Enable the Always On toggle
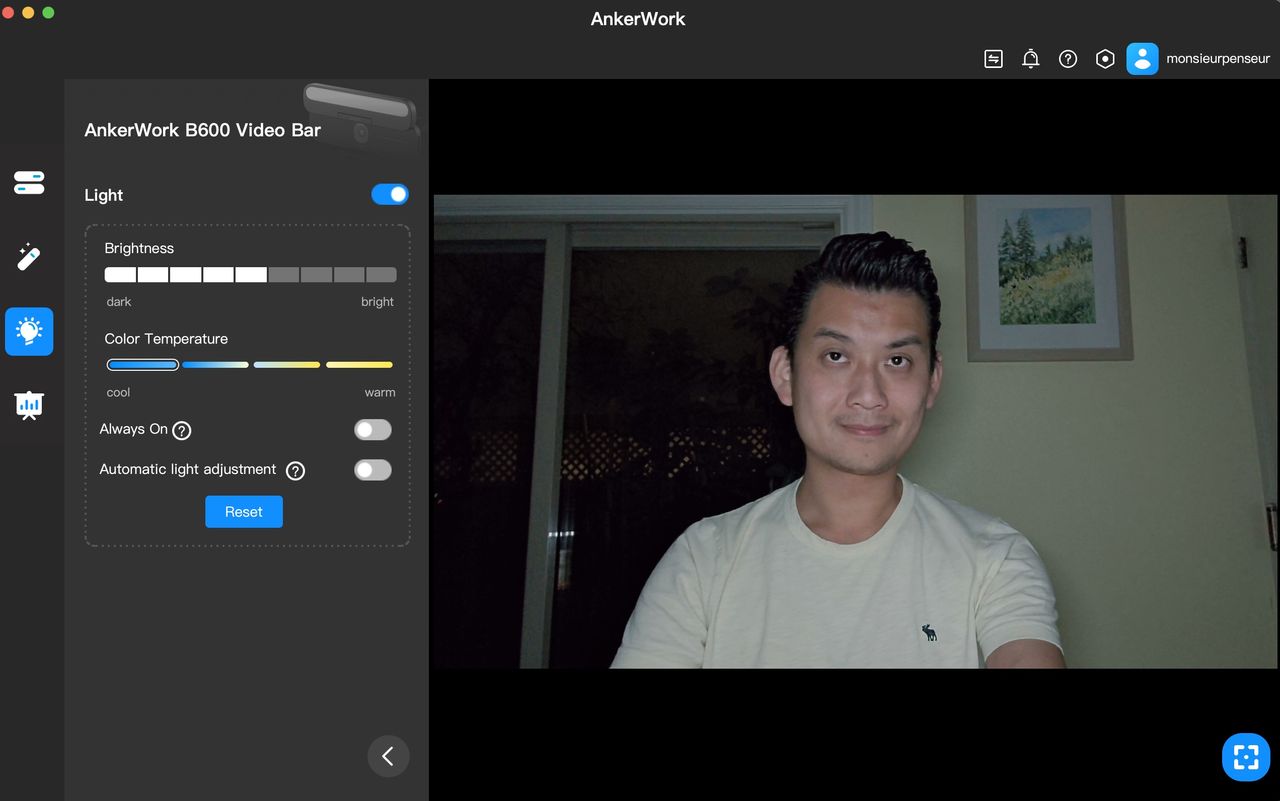 point(373,430)
